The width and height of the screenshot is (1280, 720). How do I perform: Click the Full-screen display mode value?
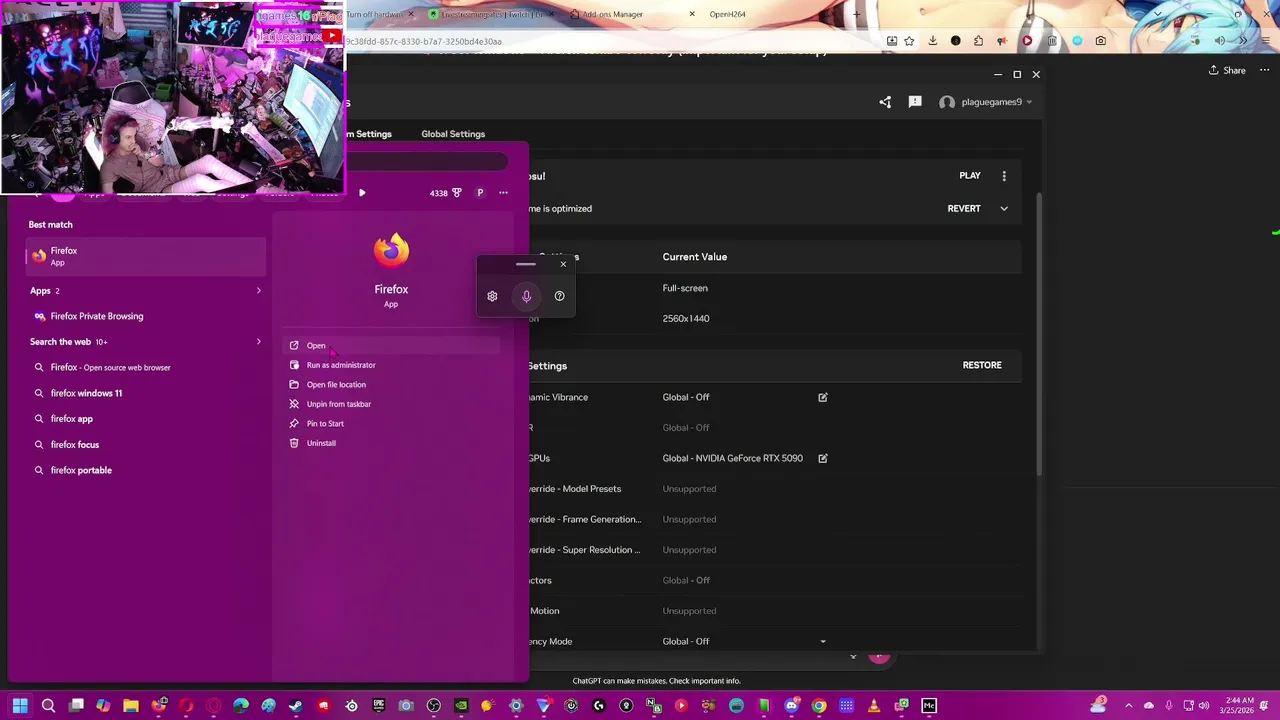pyautogui.click(x=685, y=288)
